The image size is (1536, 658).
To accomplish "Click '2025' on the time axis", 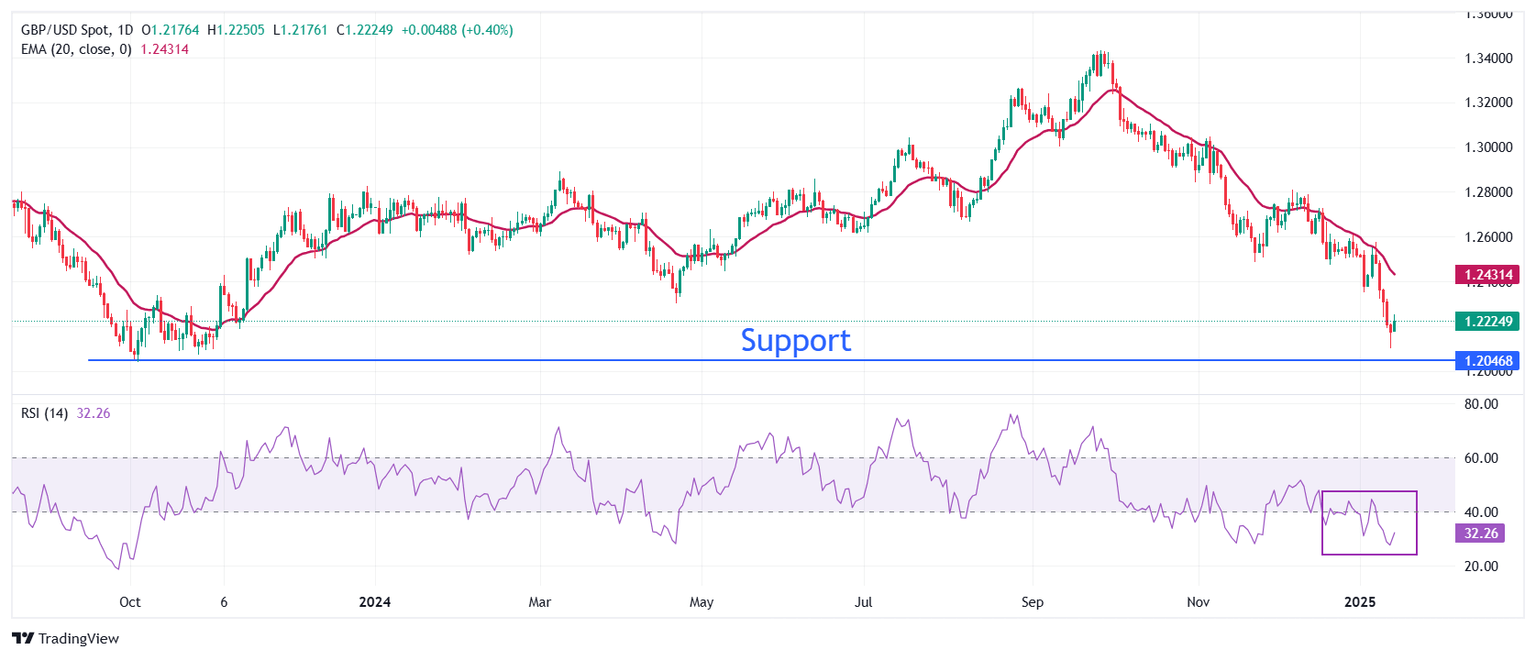I will pyautogui.click(x=1358, y=602).
